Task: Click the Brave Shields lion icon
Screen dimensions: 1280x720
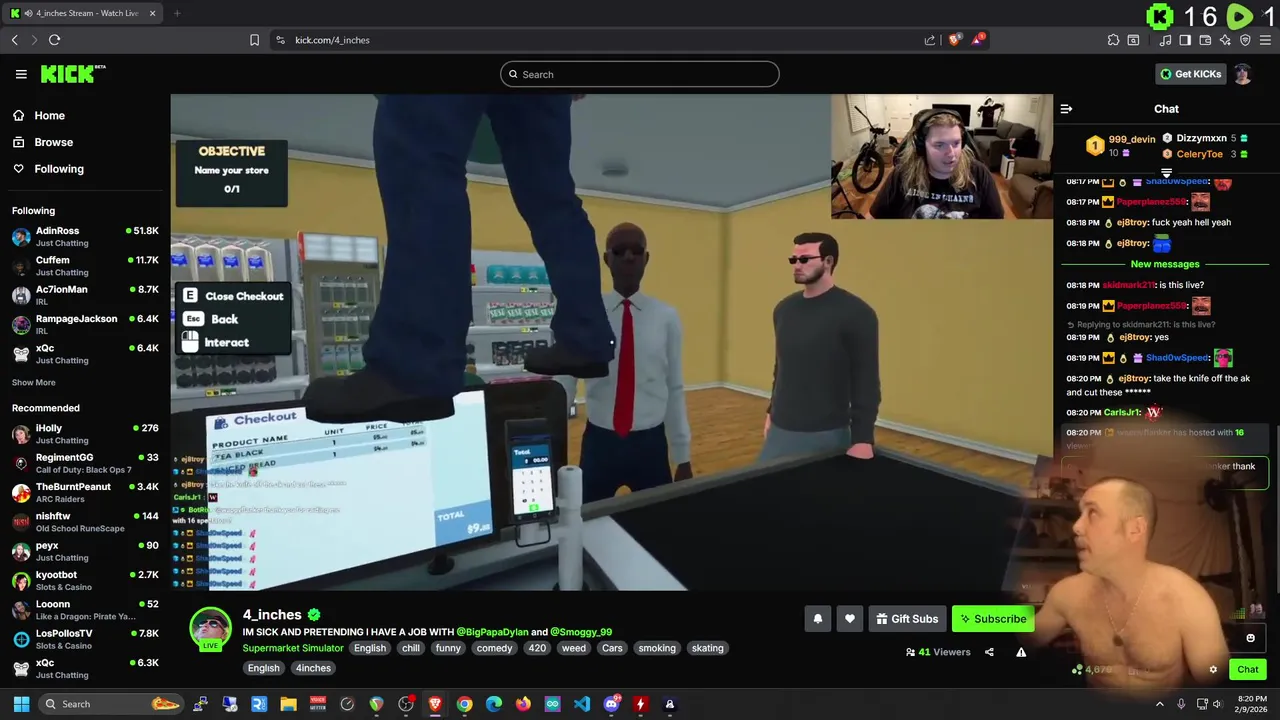Action: click(x=955, y=40)
